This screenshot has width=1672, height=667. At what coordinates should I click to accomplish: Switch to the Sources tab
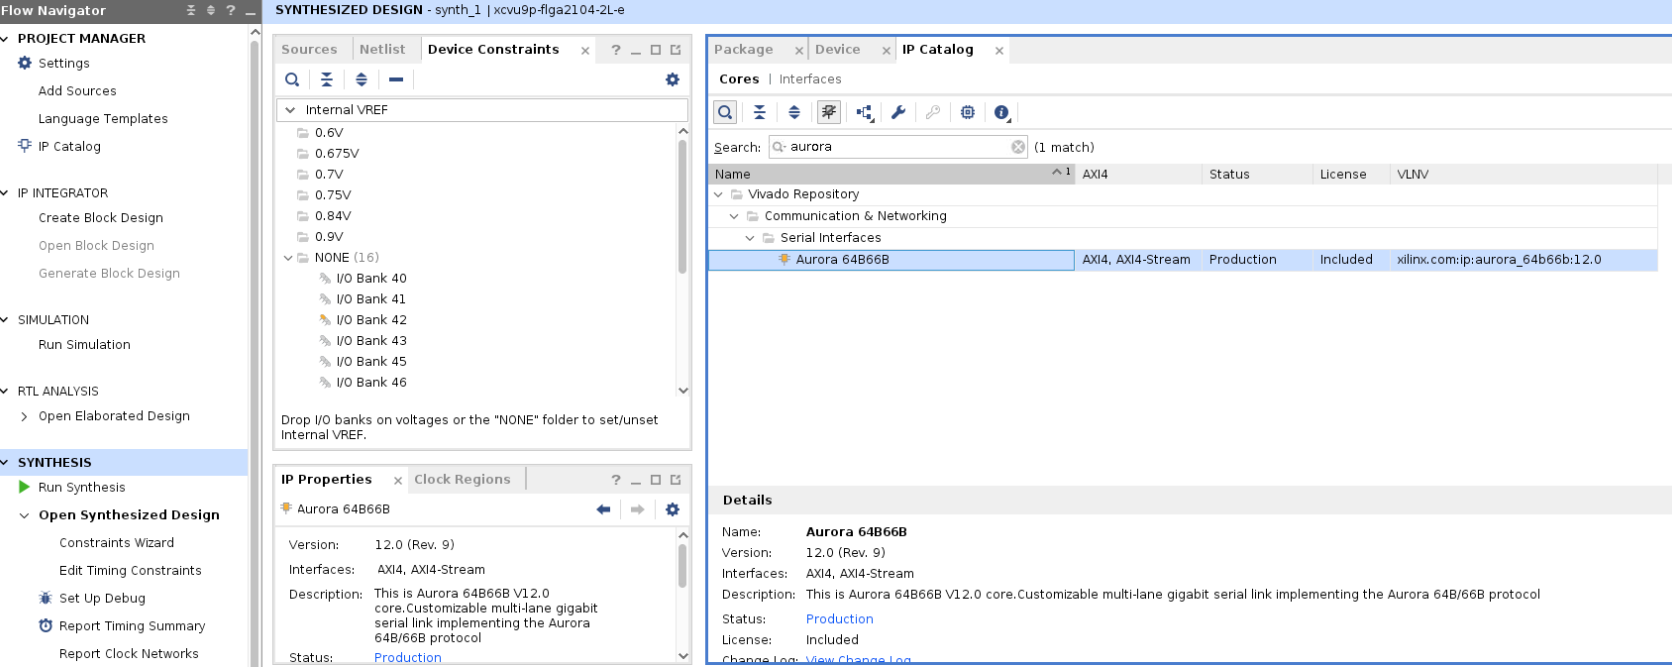point(309,49)
